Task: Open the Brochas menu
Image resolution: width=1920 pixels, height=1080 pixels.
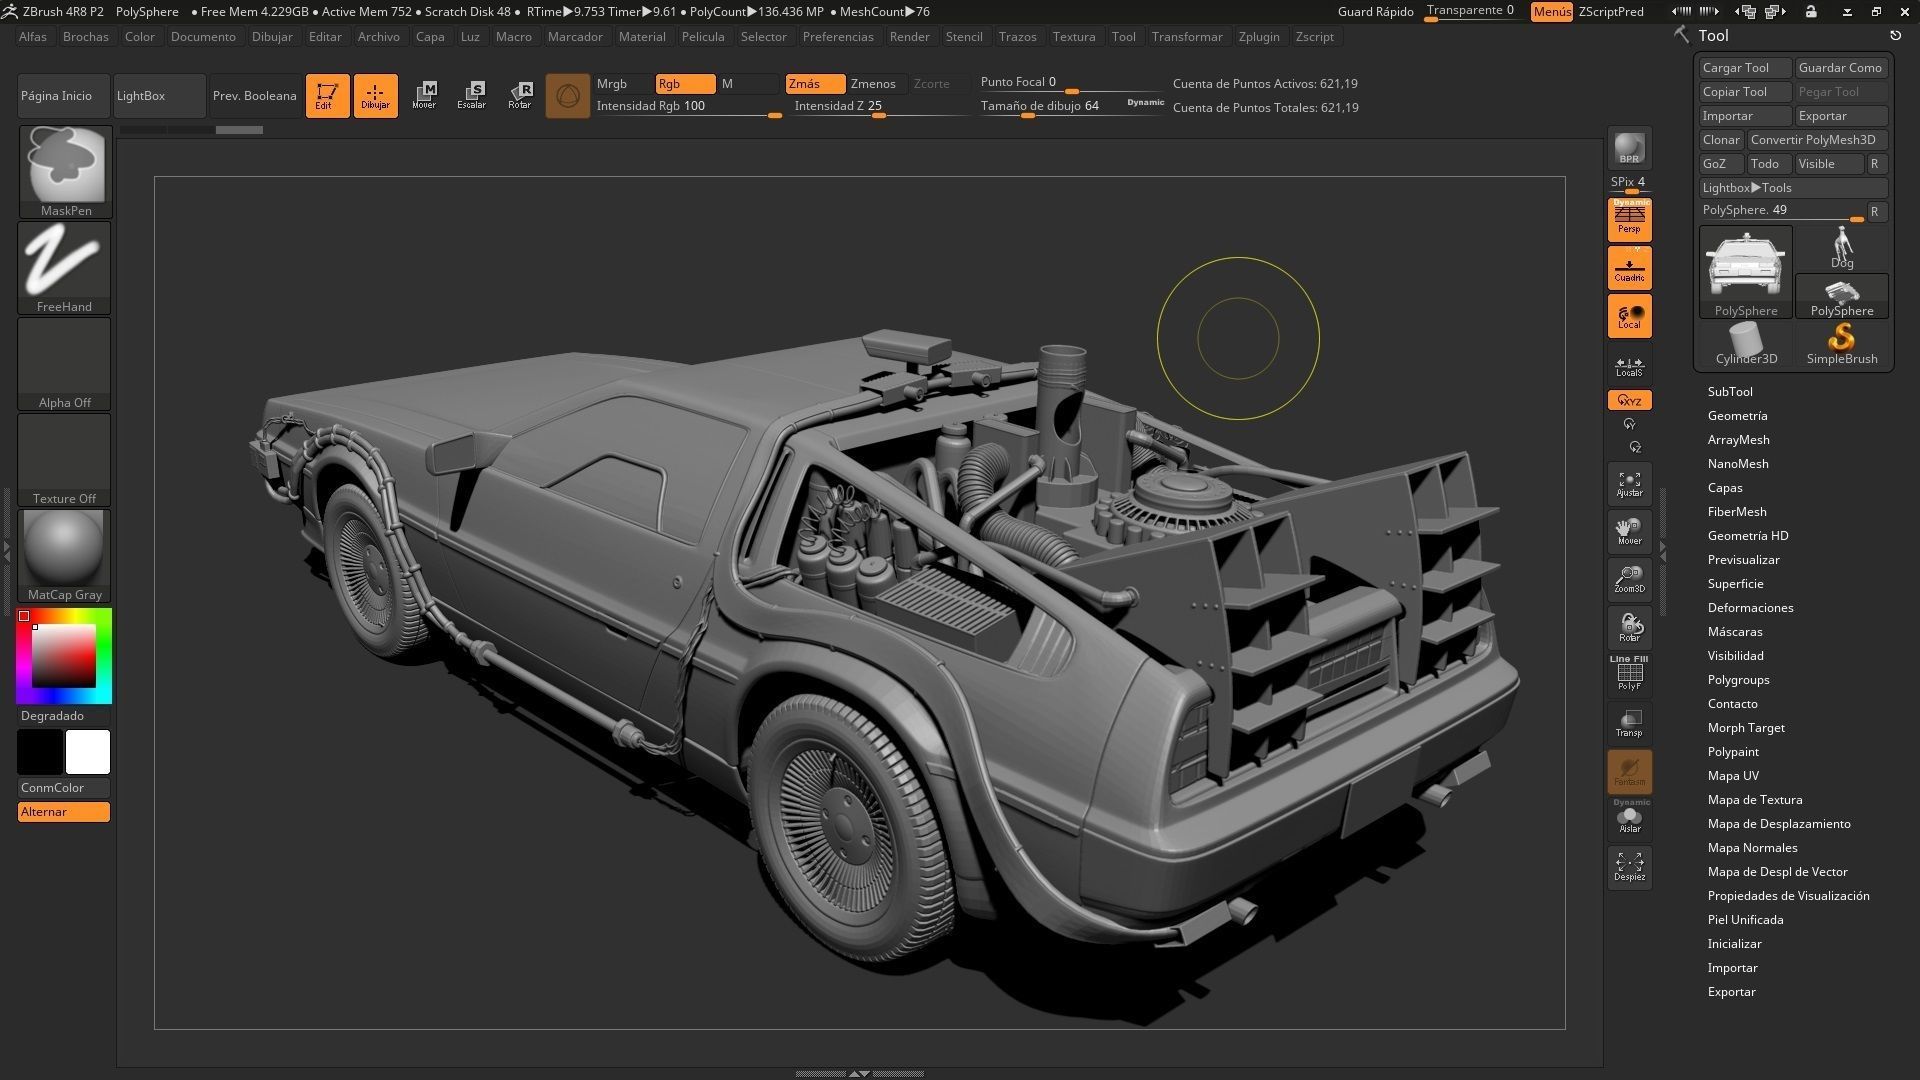Action: pos(85,37)
